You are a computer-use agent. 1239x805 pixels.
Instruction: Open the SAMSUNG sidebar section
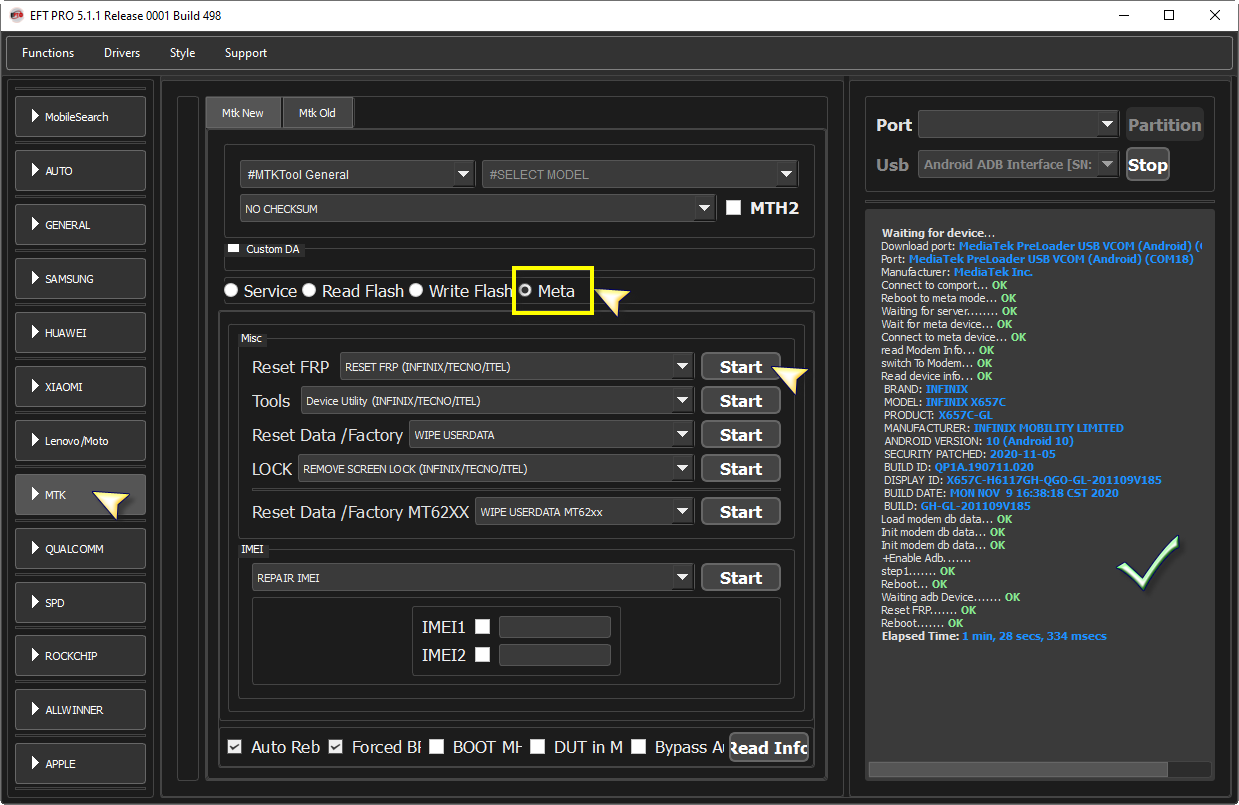click(81, 279)
